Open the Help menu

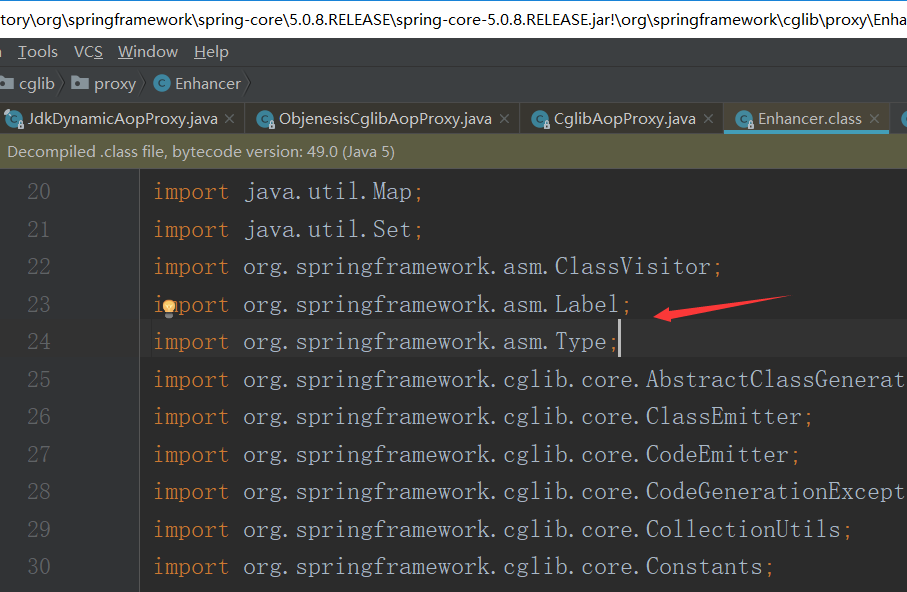click(211, 52)
